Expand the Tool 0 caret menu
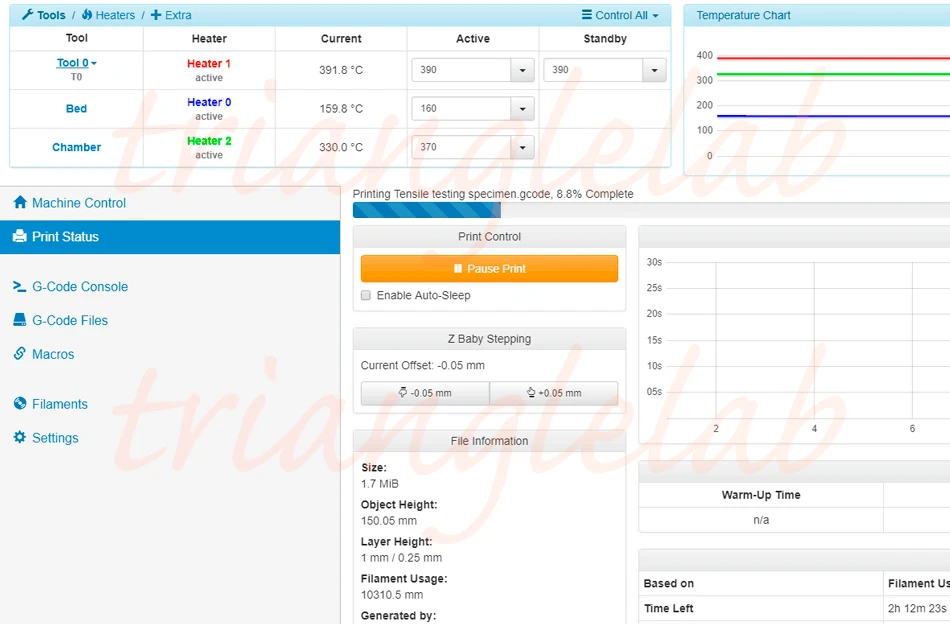Image resolution: width=950 pixels, height=624 pixels. pos(94,64)
